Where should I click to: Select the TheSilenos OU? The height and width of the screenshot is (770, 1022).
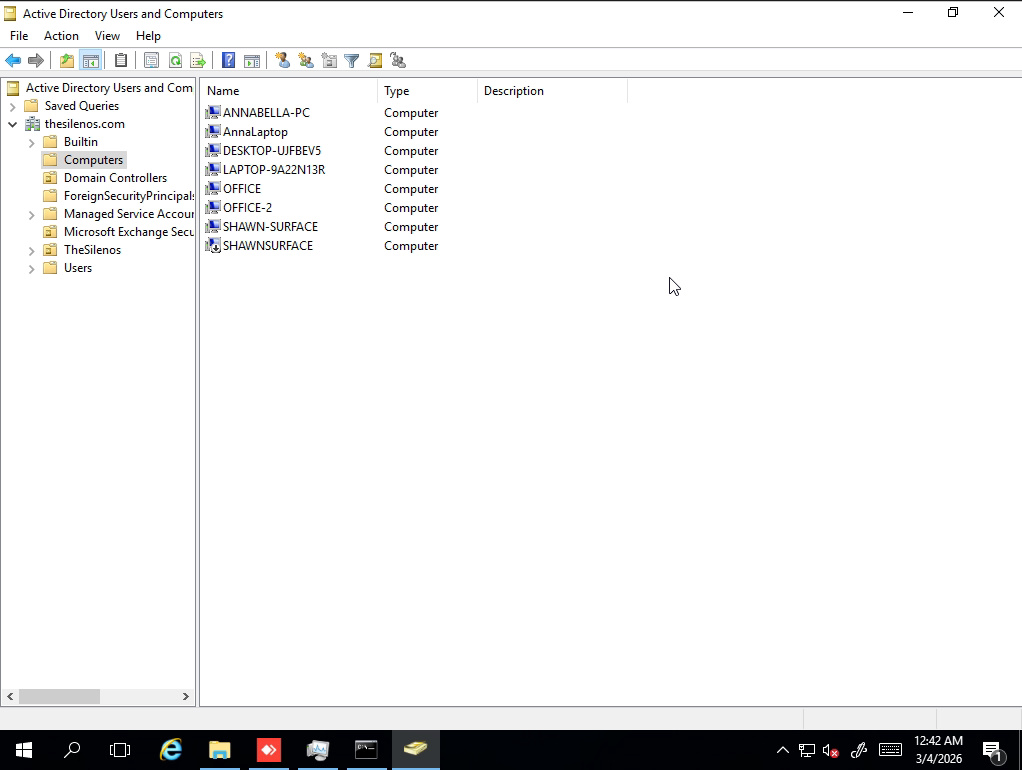pyautogui.click(x=92, y=250)
